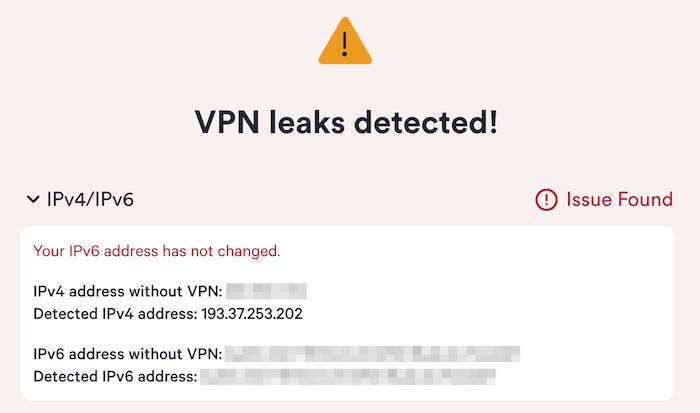Click the VPN leaks detected! headline
Image resolution: width=700 pixels, height=413 pixels.
(x=346, y=122)
